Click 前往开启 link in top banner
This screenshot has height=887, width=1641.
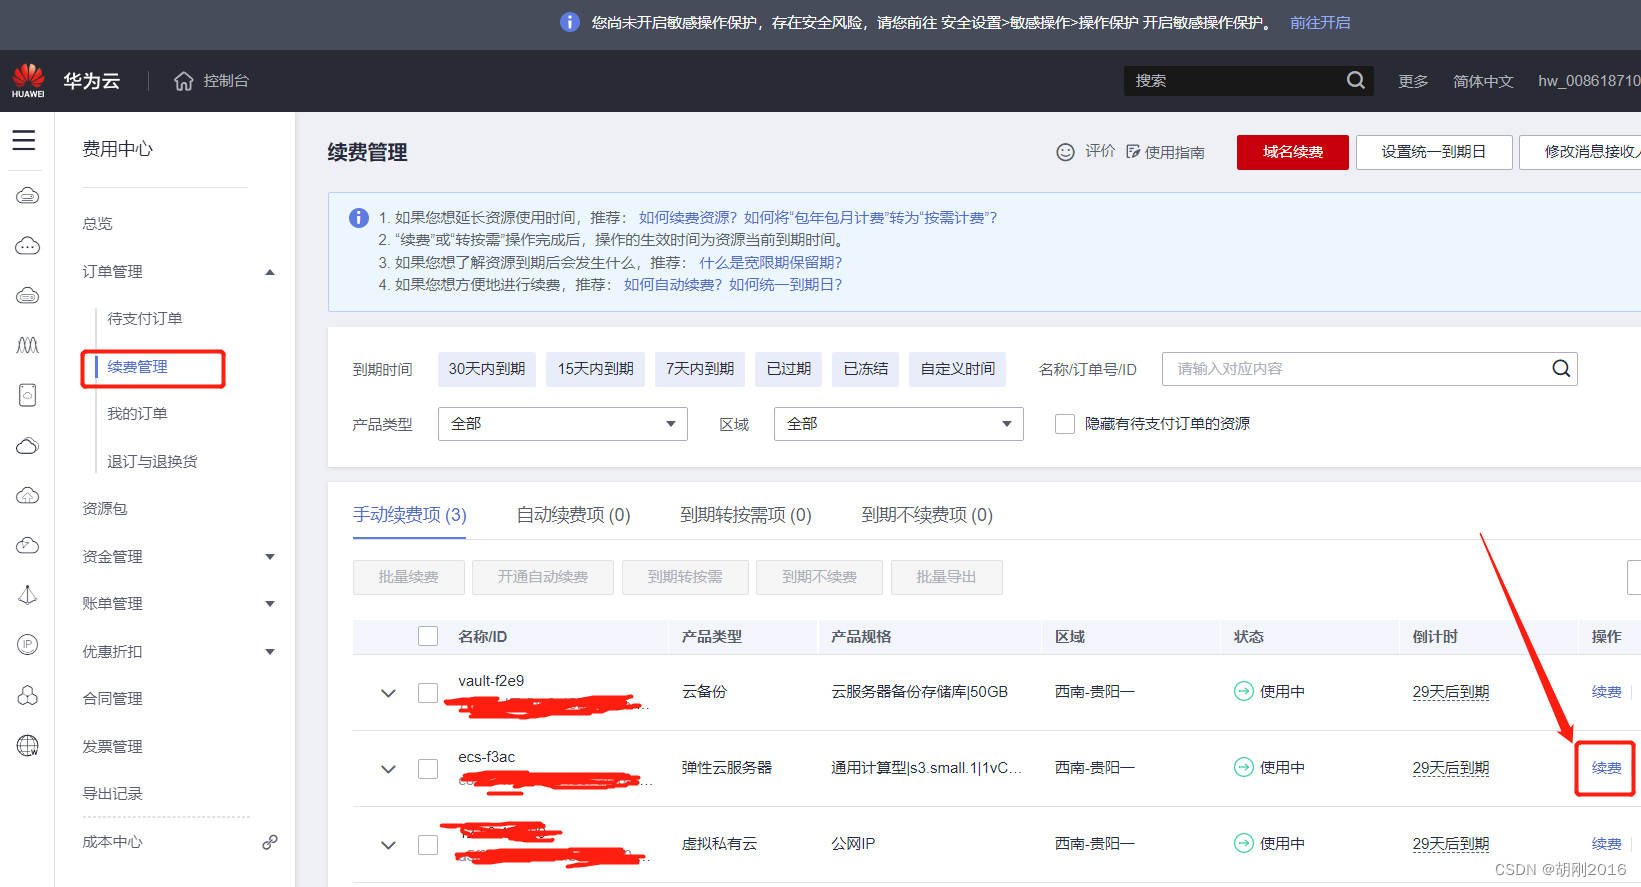1320,22
